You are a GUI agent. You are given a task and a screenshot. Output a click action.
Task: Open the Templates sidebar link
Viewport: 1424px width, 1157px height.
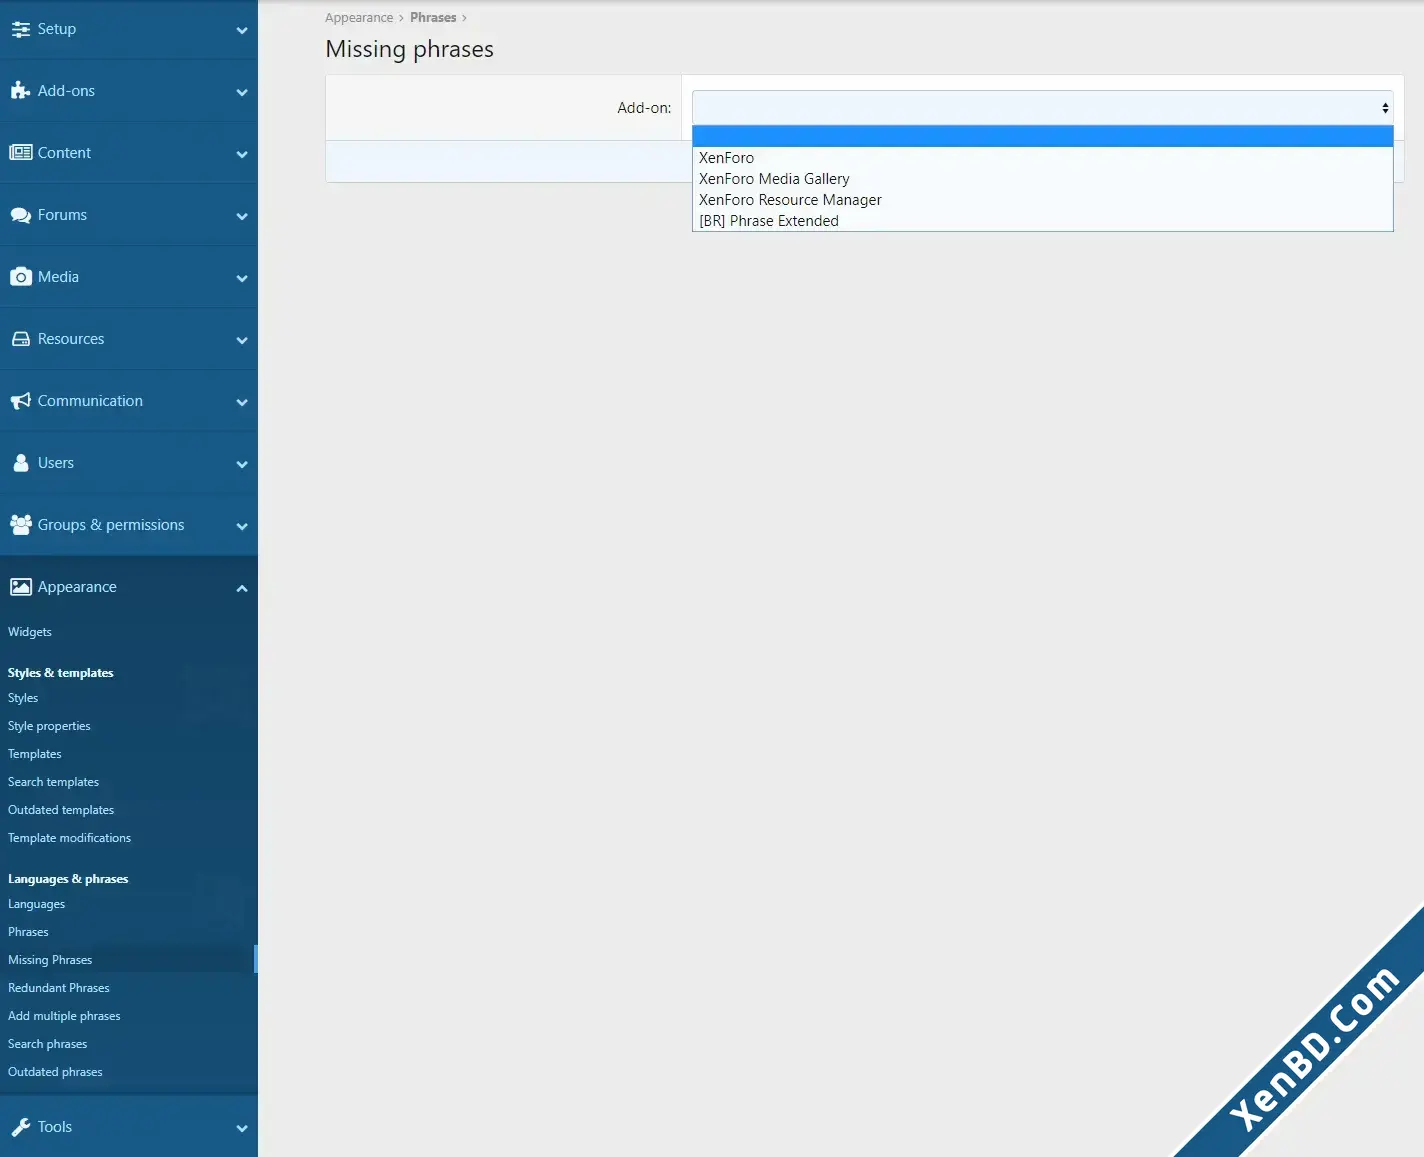pyautogui.click(x=35, y=754)
